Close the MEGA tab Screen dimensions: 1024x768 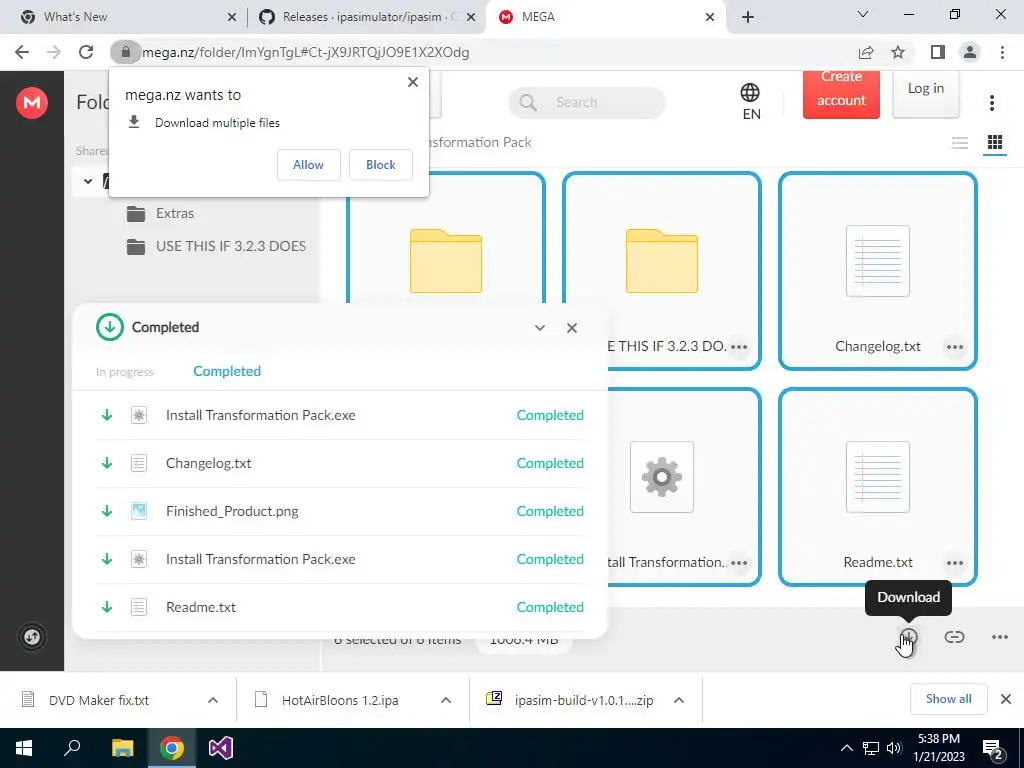710,17
